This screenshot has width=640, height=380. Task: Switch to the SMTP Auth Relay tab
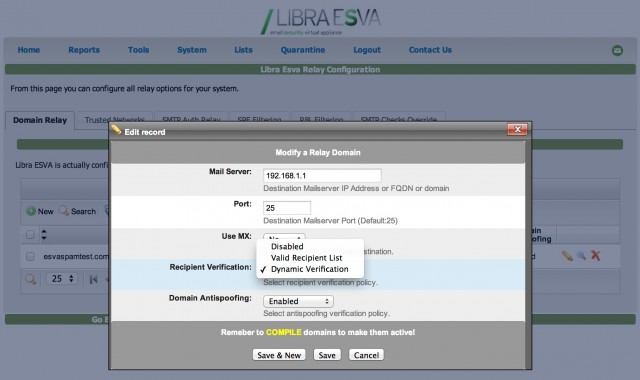click(191, 118)
